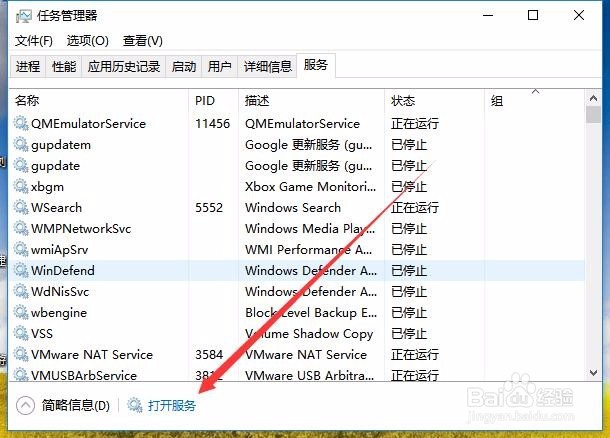This screenshot has width=610, height=438.
Task: Click the gear icon beside QMEmulatorService
Action: point(21,123)
